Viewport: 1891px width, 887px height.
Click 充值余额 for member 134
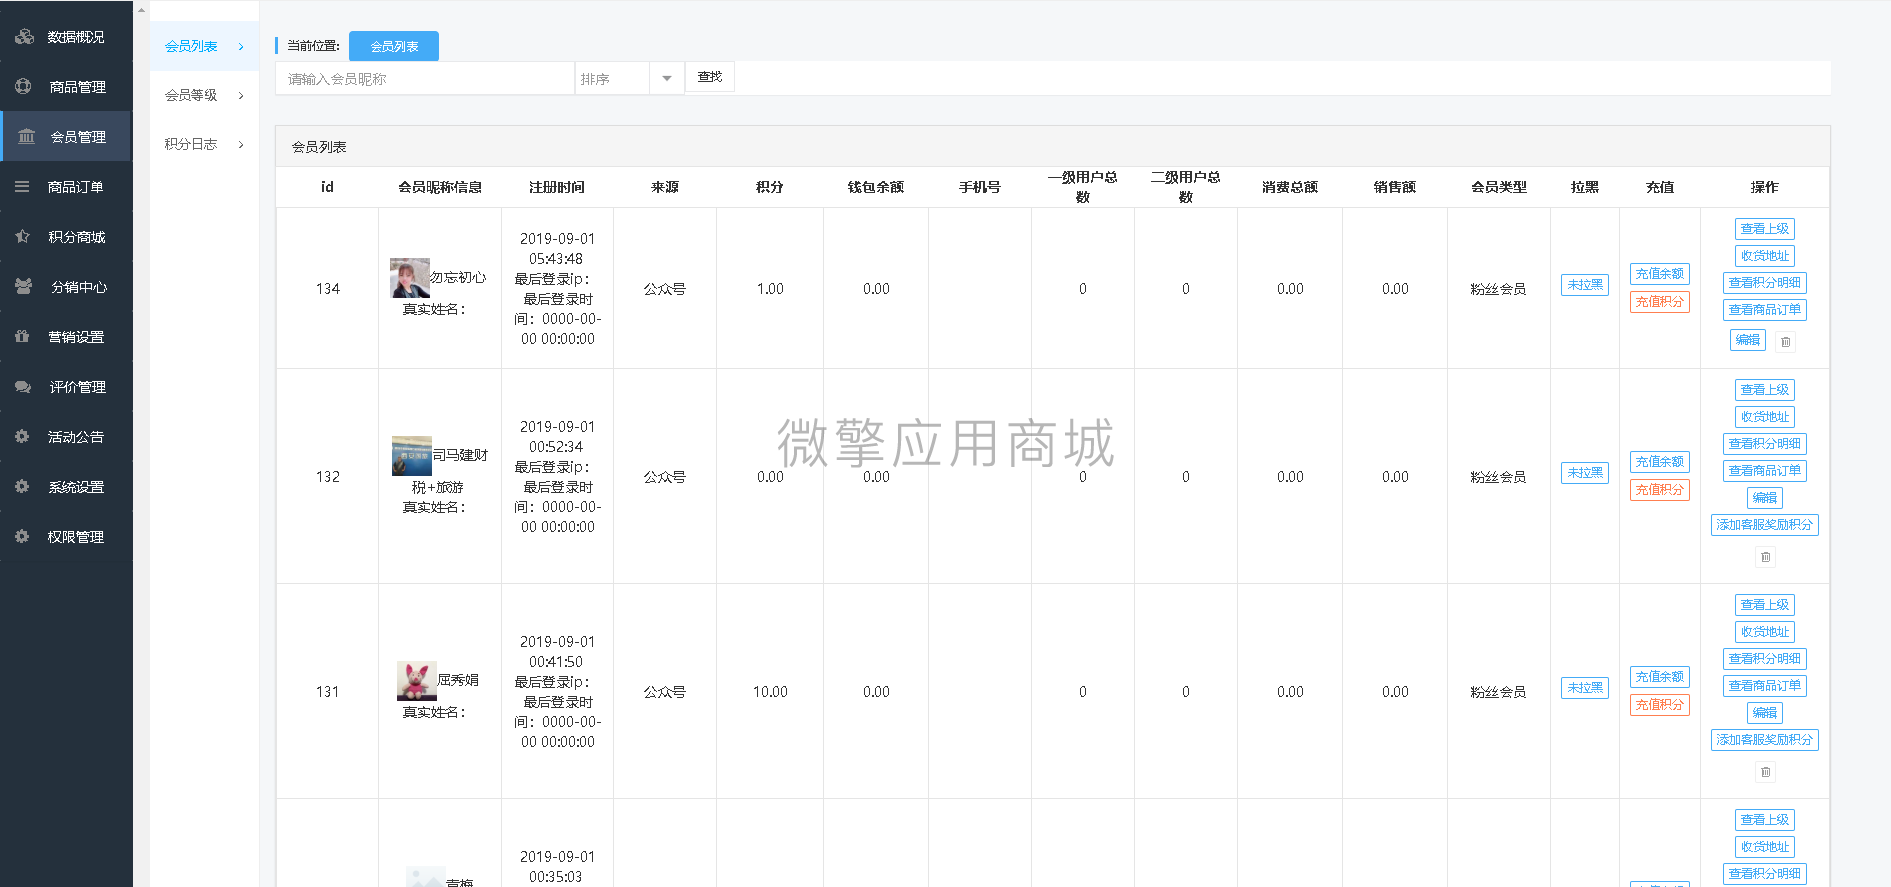[1660, 274]
